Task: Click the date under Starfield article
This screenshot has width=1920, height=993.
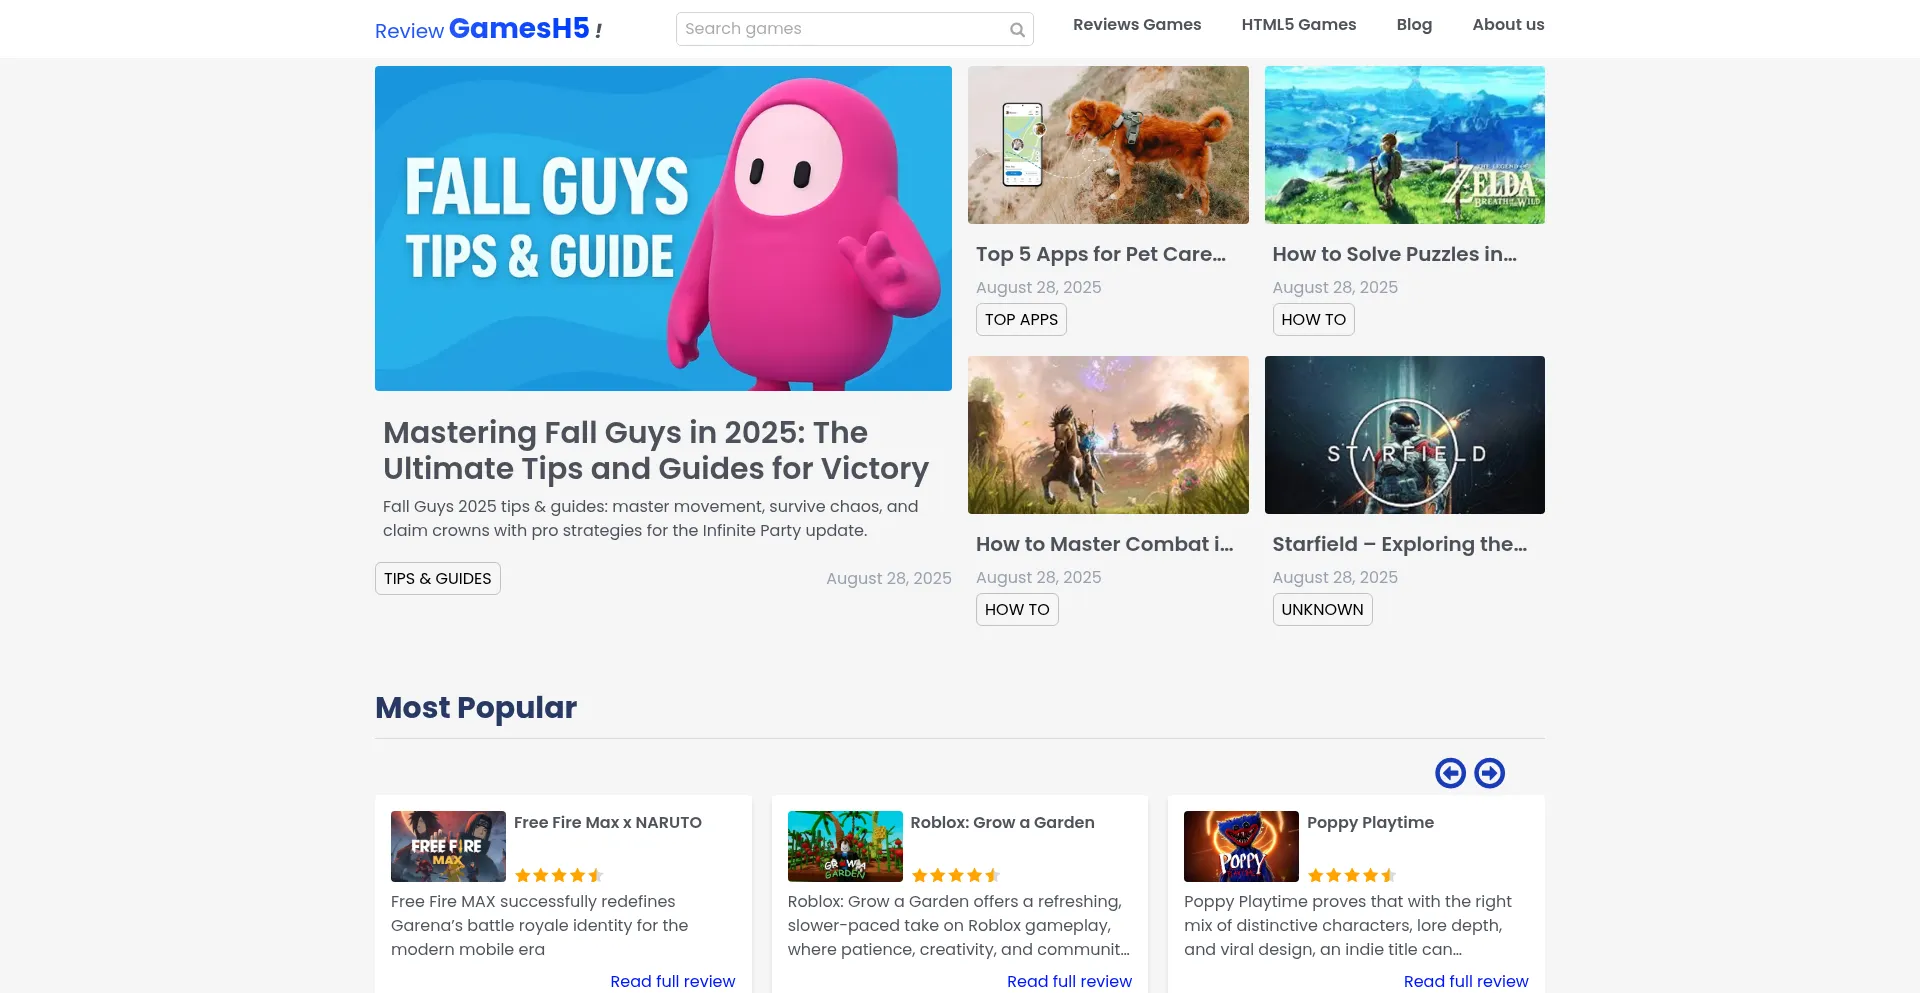Action: [x=1335, y=577]
